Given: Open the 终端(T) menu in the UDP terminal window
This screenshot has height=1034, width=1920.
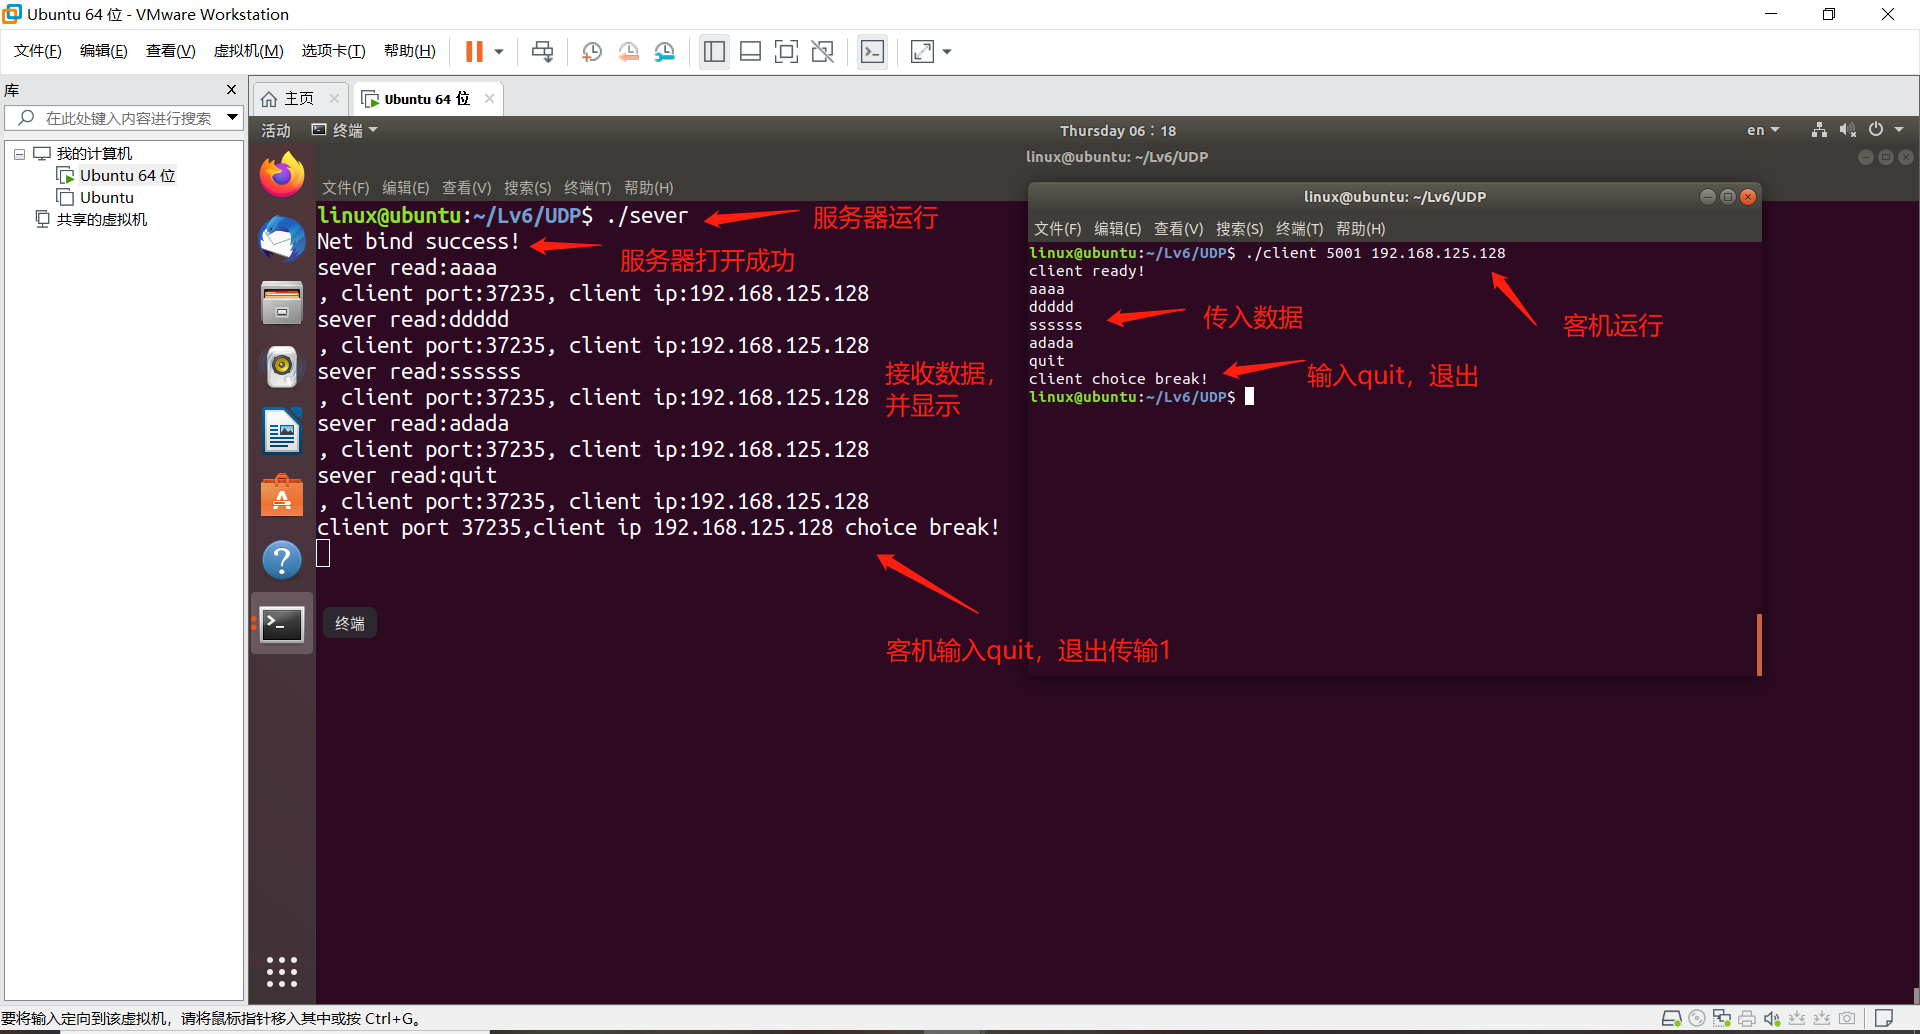Looking at the screenshot, I should click(x=1299, y=229).
